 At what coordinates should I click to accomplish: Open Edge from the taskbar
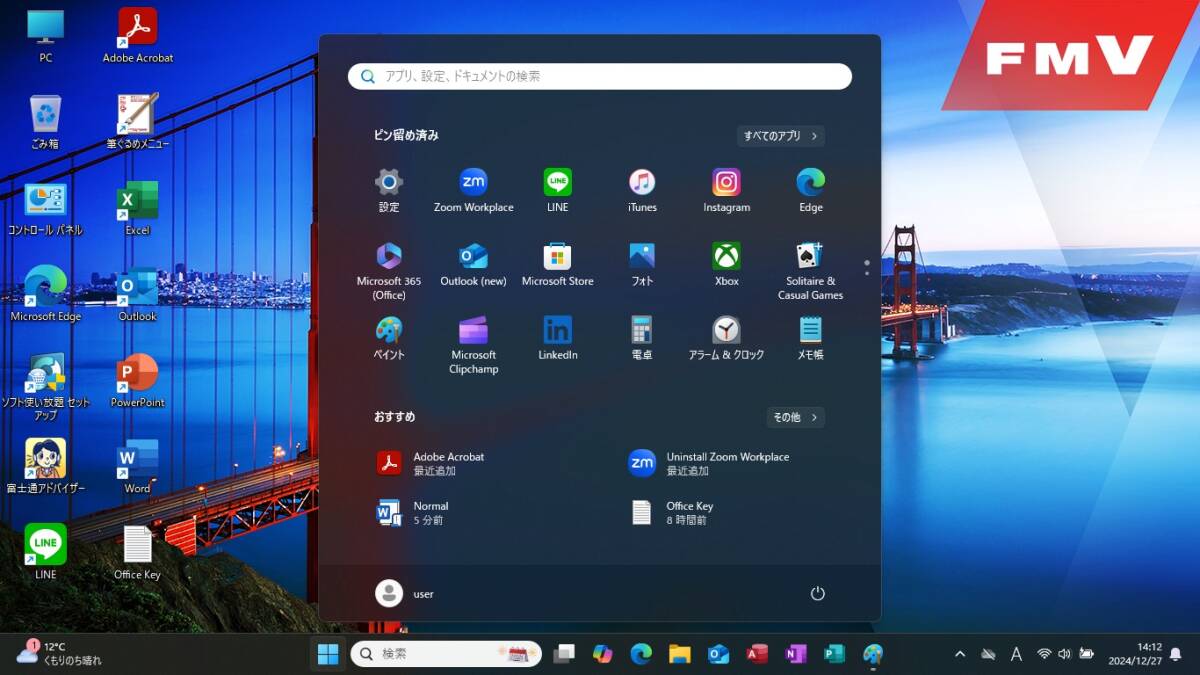coord(641,654)
